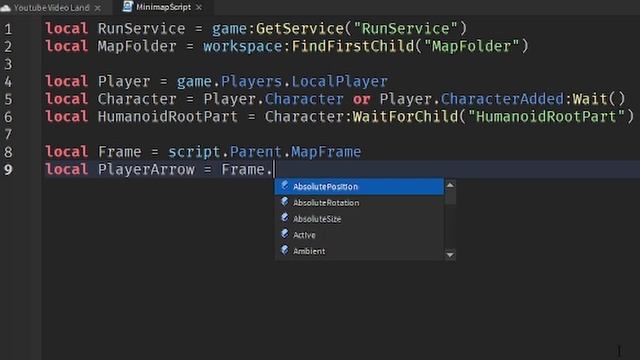
Task: Switch to the Youtube Video Land tab
Action: coord(51,7)
